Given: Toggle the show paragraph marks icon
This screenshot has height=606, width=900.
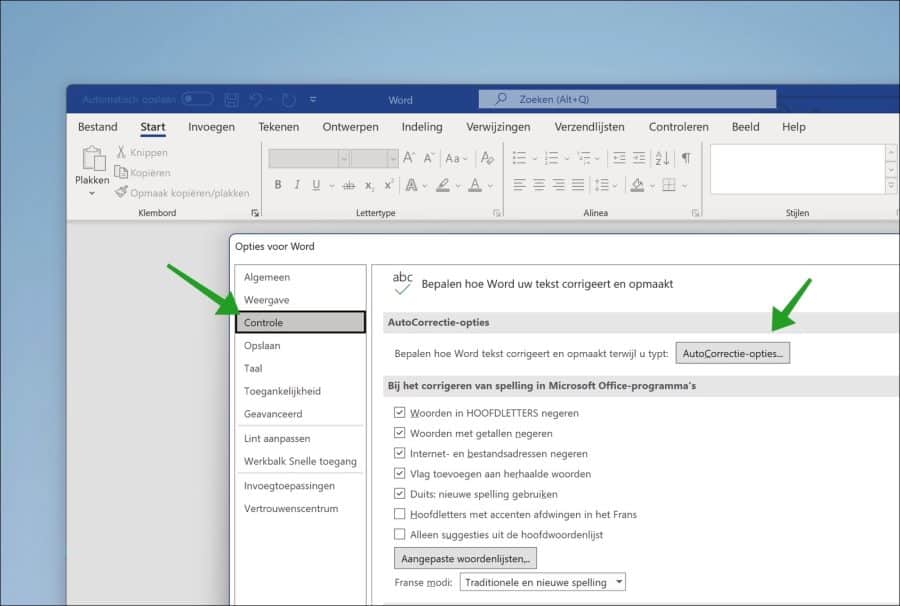Looking at the screenshot, I should tap(686, 158).
